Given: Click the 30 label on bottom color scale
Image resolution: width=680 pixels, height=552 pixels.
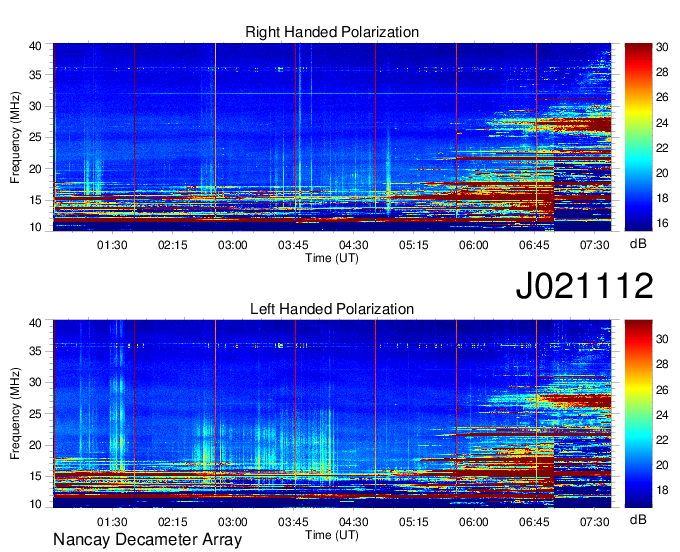Looking at the screenshot, I should pos(662,339).
